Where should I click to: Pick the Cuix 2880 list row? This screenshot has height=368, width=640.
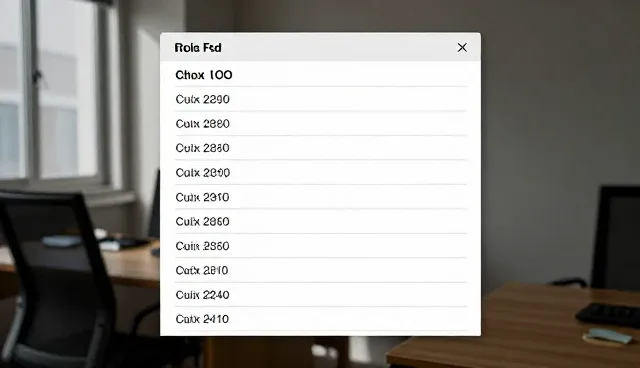(320, 124)
